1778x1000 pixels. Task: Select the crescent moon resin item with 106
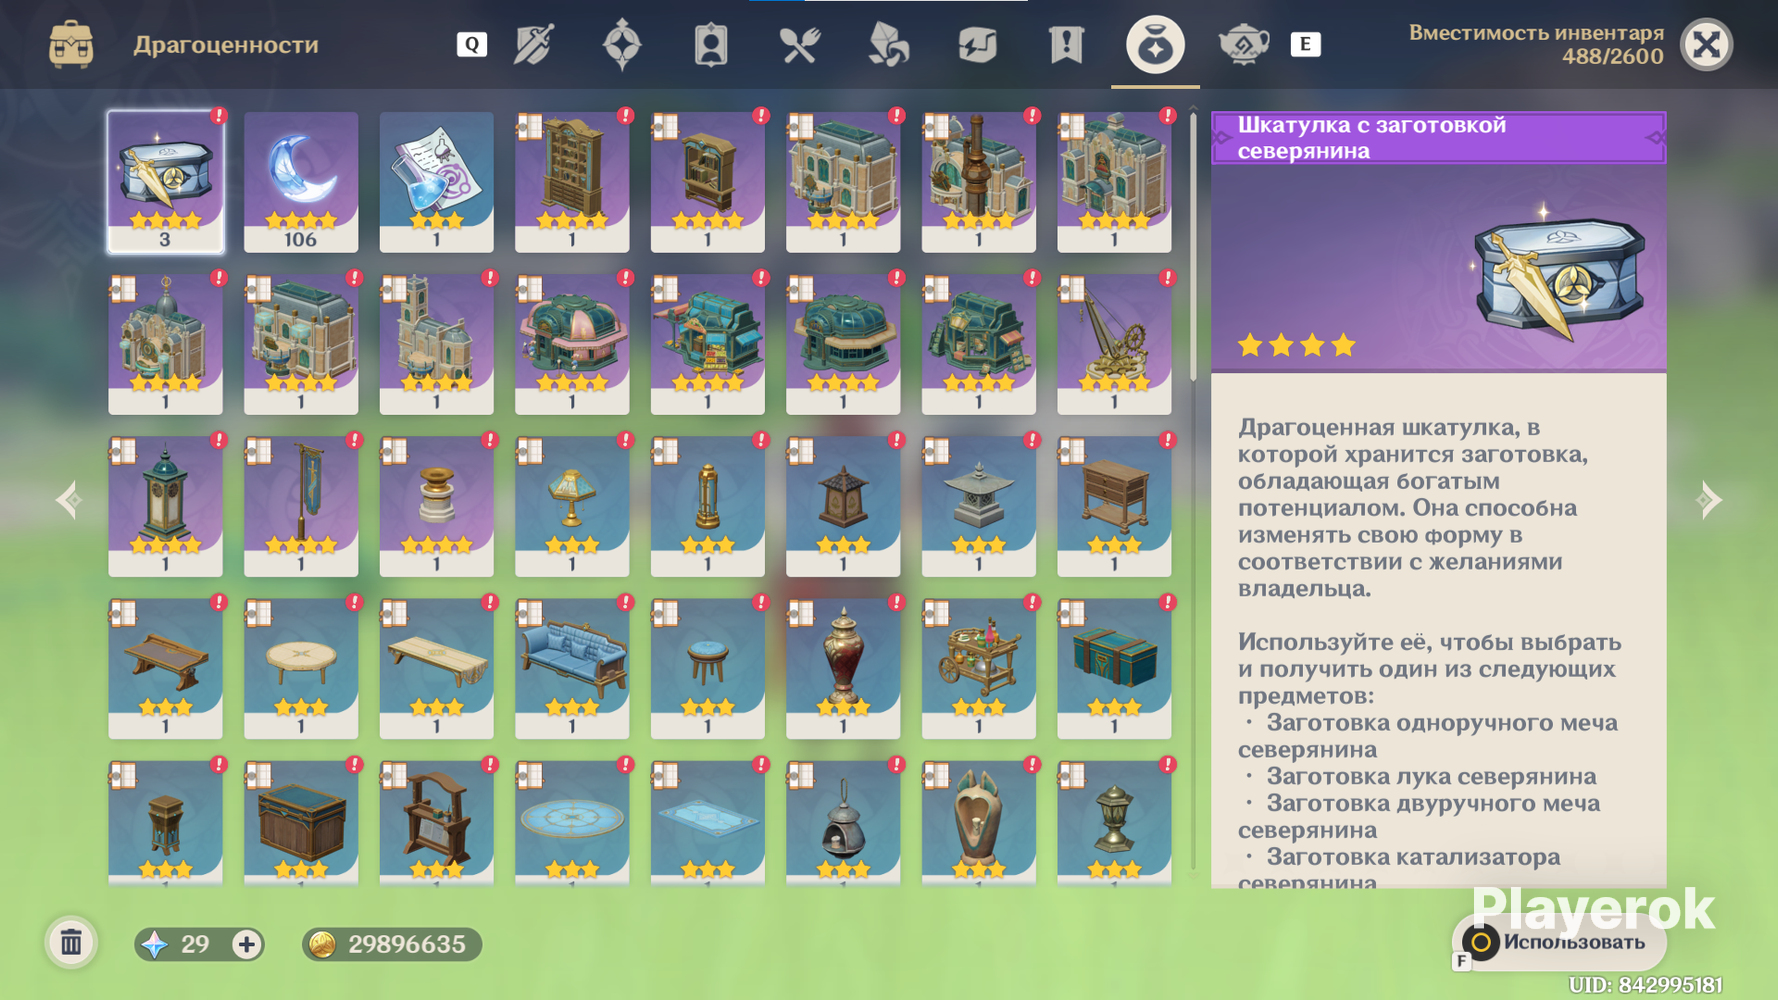tap(301, 181)
